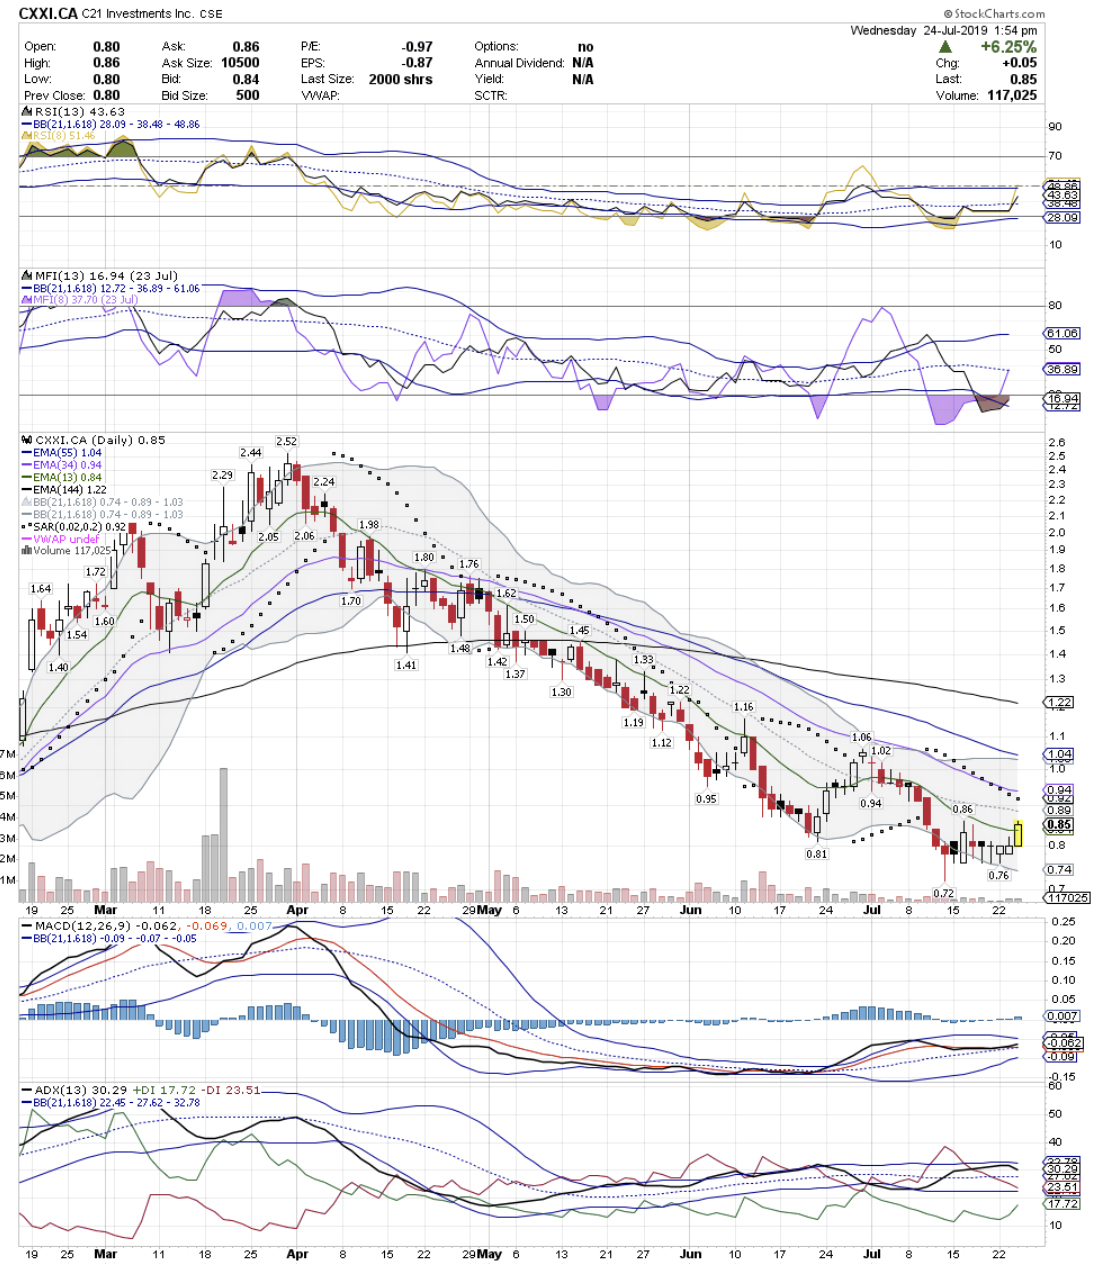Click the 1.64 price annotation in February
Screen dimensions: 1108x1272
(40, 589)
